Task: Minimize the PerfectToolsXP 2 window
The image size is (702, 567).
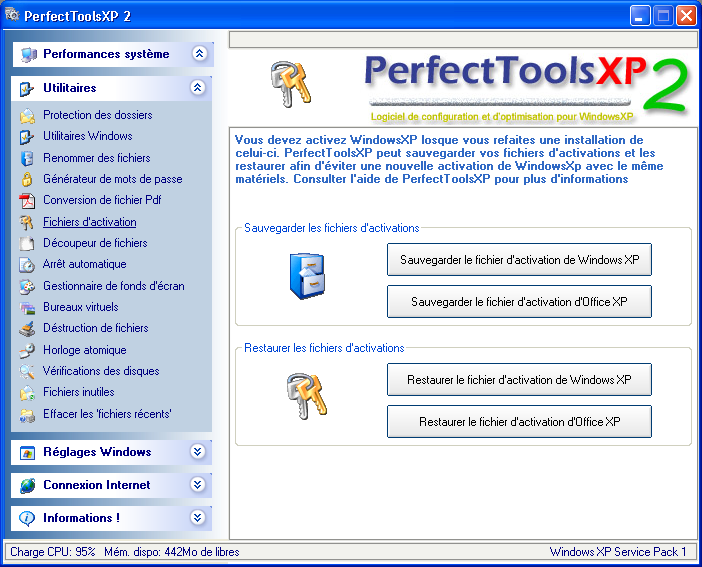Action: (640, 16)
